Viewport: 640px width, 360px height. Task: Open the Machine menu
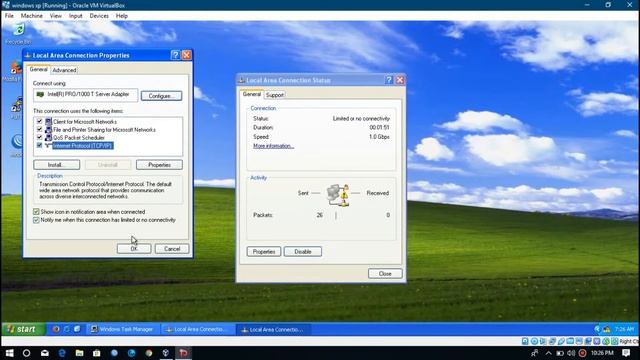click(x=31, y=16)
